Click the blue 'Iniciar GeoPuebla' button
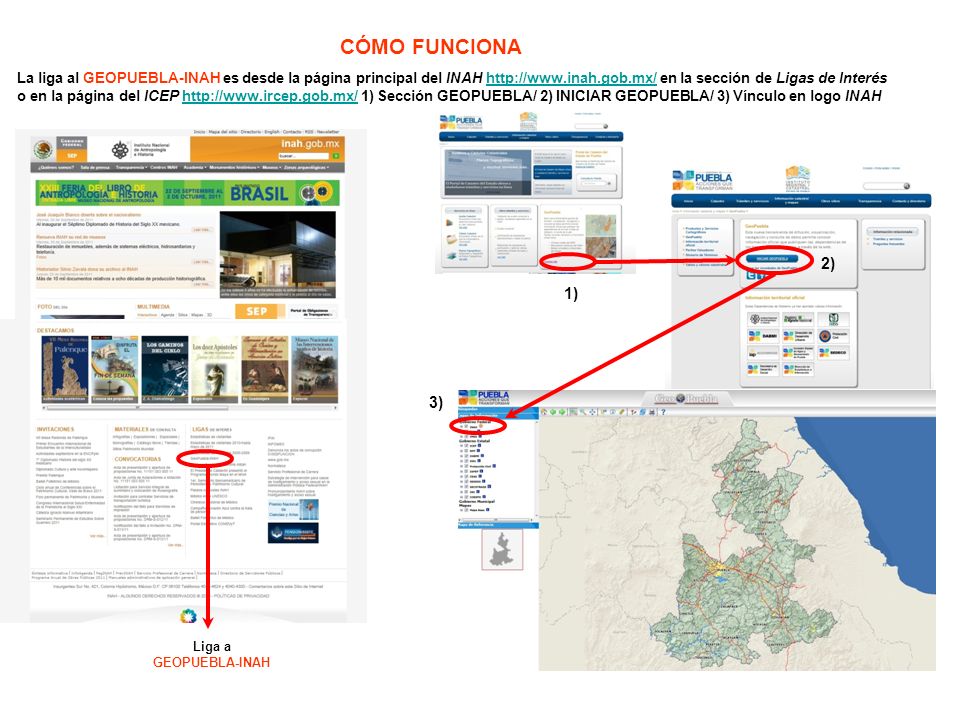 (x=772, y=258)
